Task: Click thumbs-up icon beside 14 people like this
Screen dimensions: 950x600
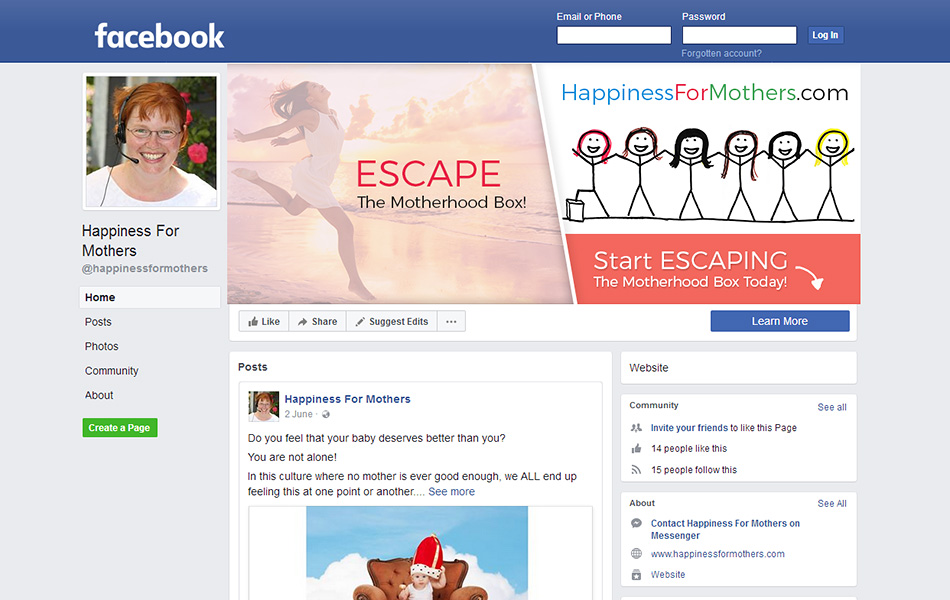Action: click(x=636, y=448)
